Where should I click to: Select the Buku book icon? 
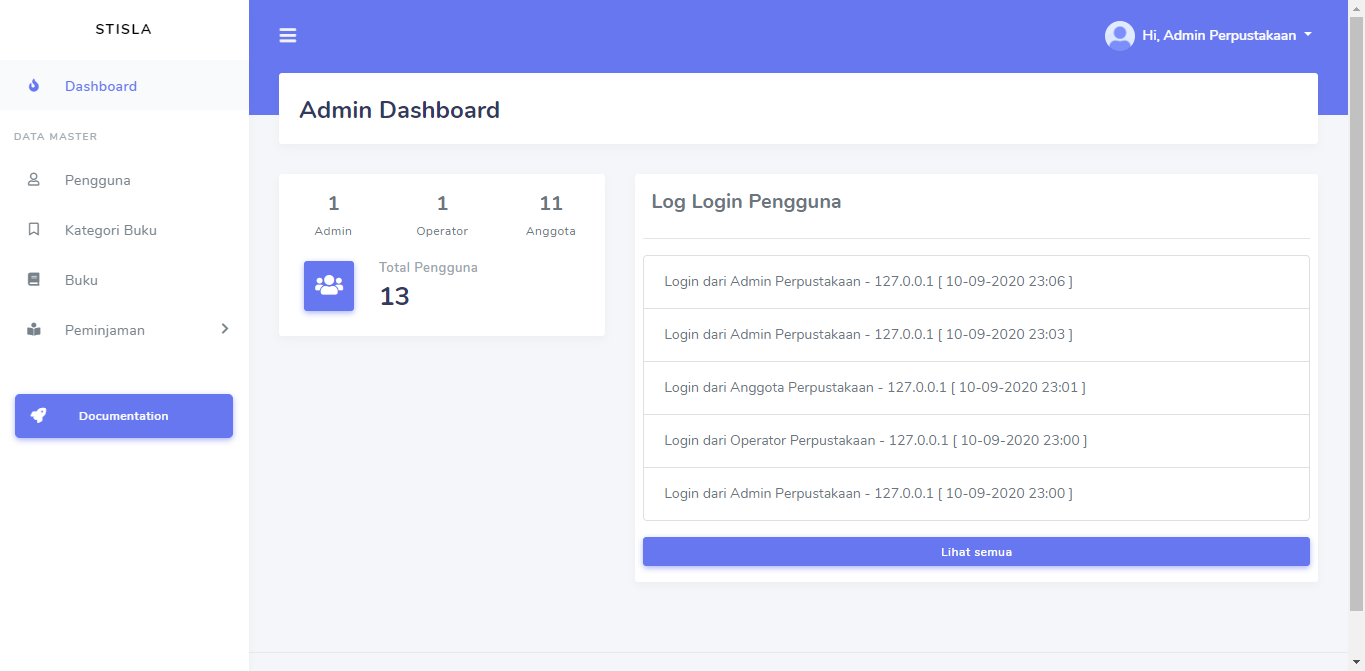click(x=33, y=280)
